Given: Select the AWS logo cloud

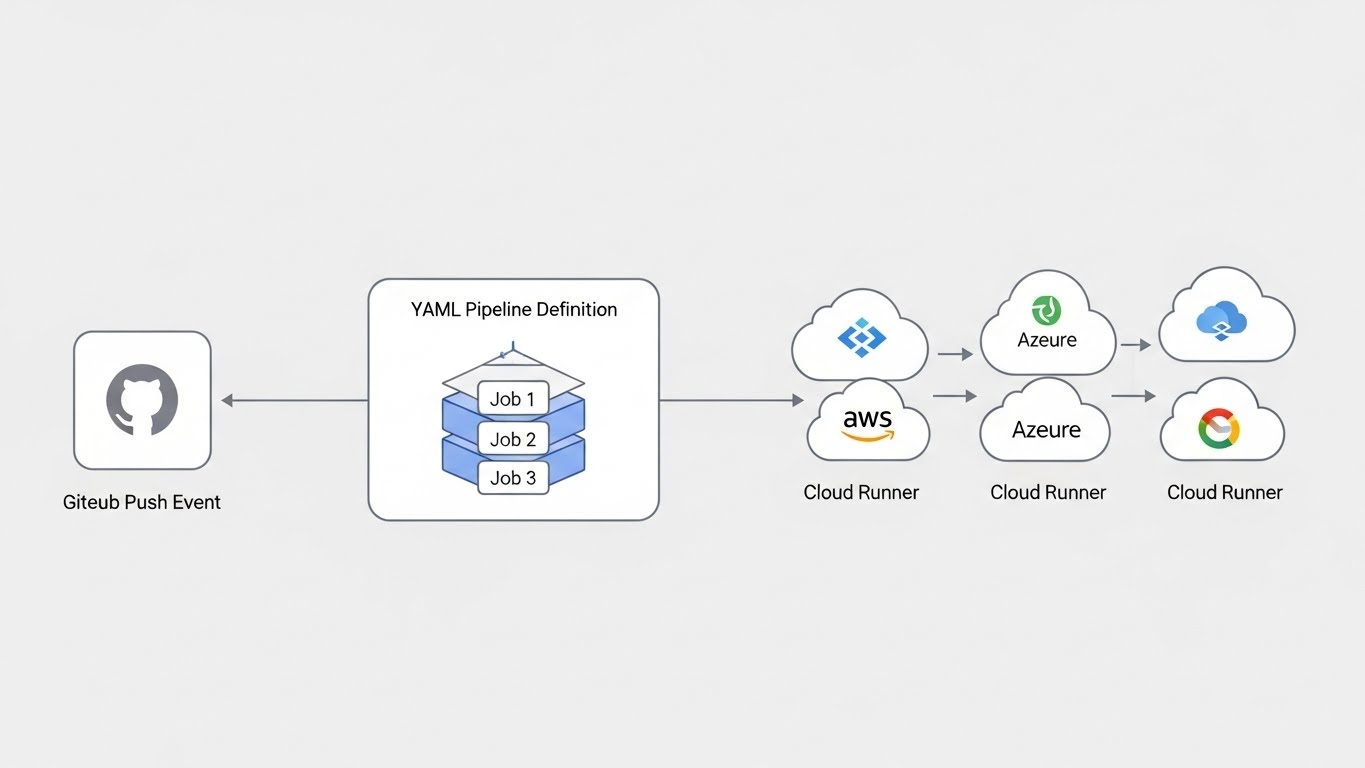Looking at the screenshot, I should [x=867, y=423].
